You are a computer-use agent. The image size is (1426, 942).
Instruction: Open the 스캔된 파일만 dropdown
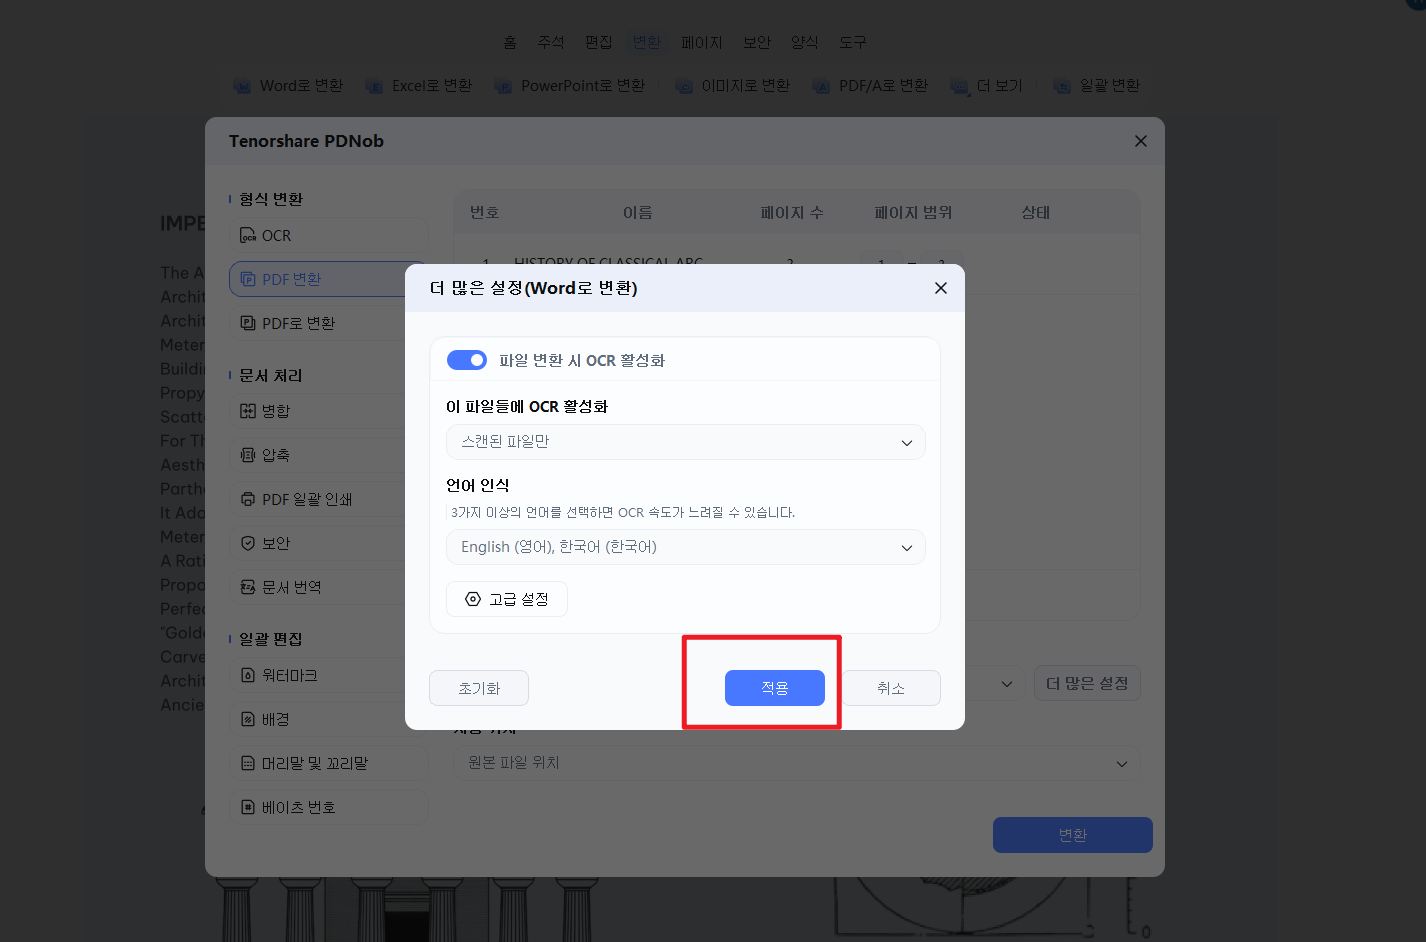click(686, 442)
